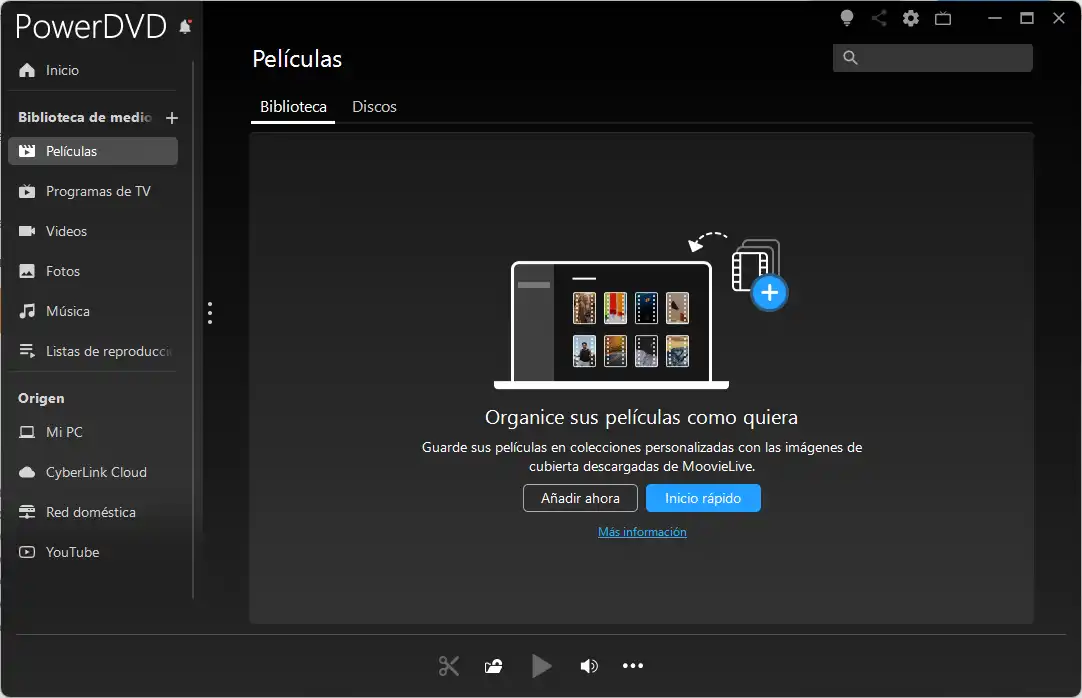Open more options three-dots in playback bar

pyautogui.click(x=633, y=666)
